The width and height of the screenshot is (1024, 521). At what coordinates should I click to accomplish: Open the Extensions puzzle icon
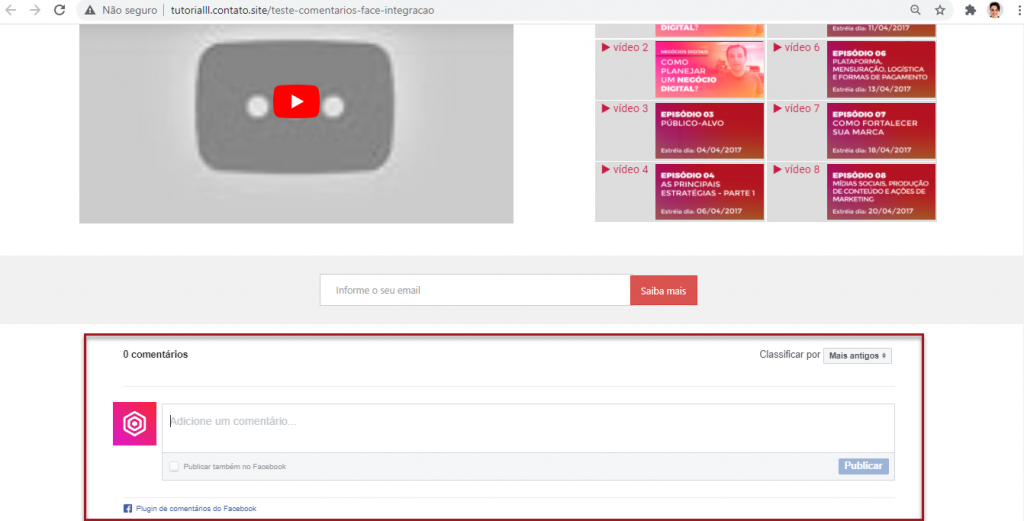[x=970, y=10]
